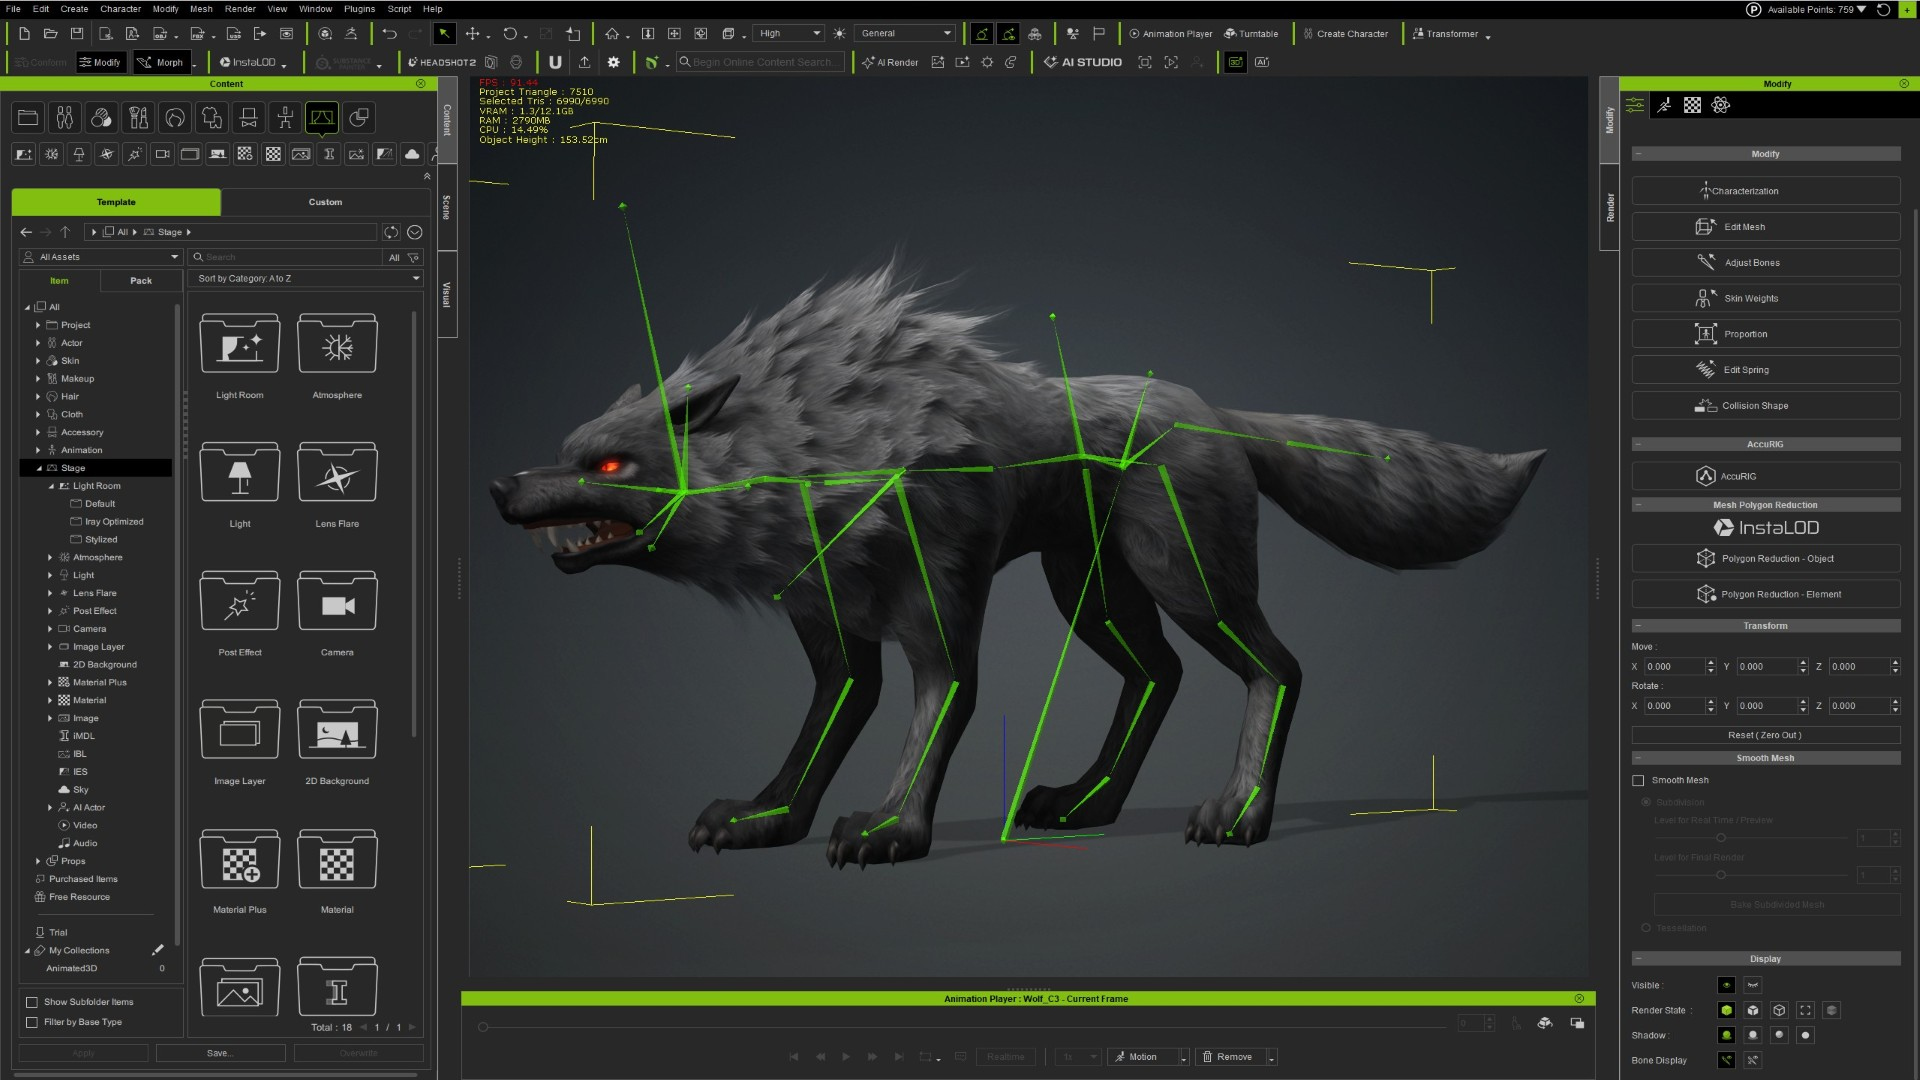Viewport: 1920px width, 1080px height.
Task: Open the Cloth content category icon
Action: tap(212, 118)
